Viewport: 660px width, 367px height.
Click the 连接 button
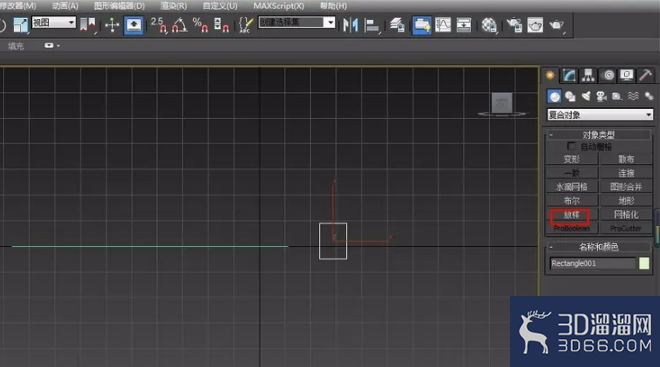point(626,173)
